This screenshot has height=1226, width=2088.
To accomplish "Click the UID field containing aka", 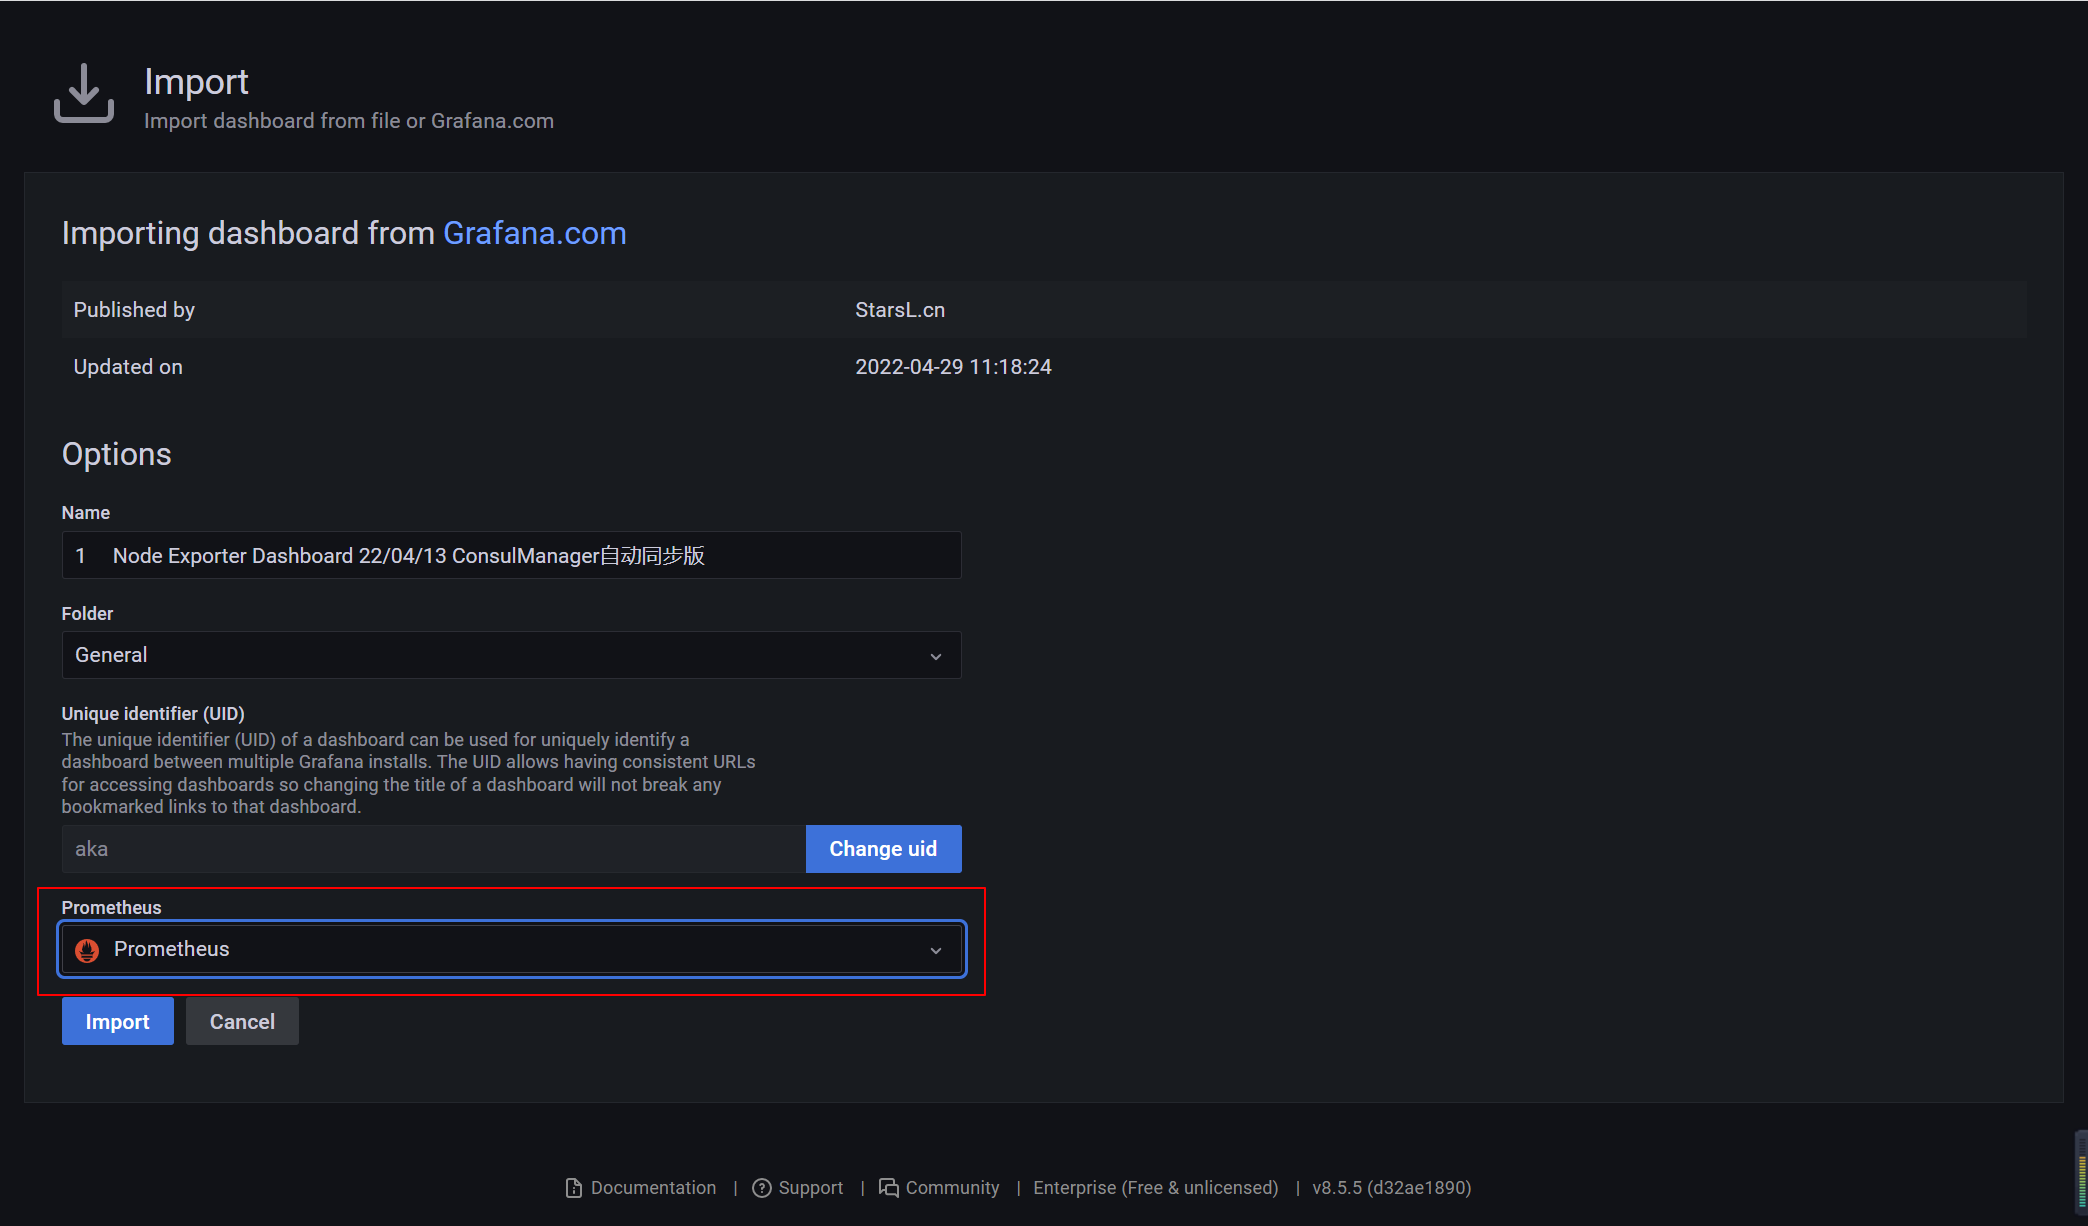I will (x=433, y=849).
